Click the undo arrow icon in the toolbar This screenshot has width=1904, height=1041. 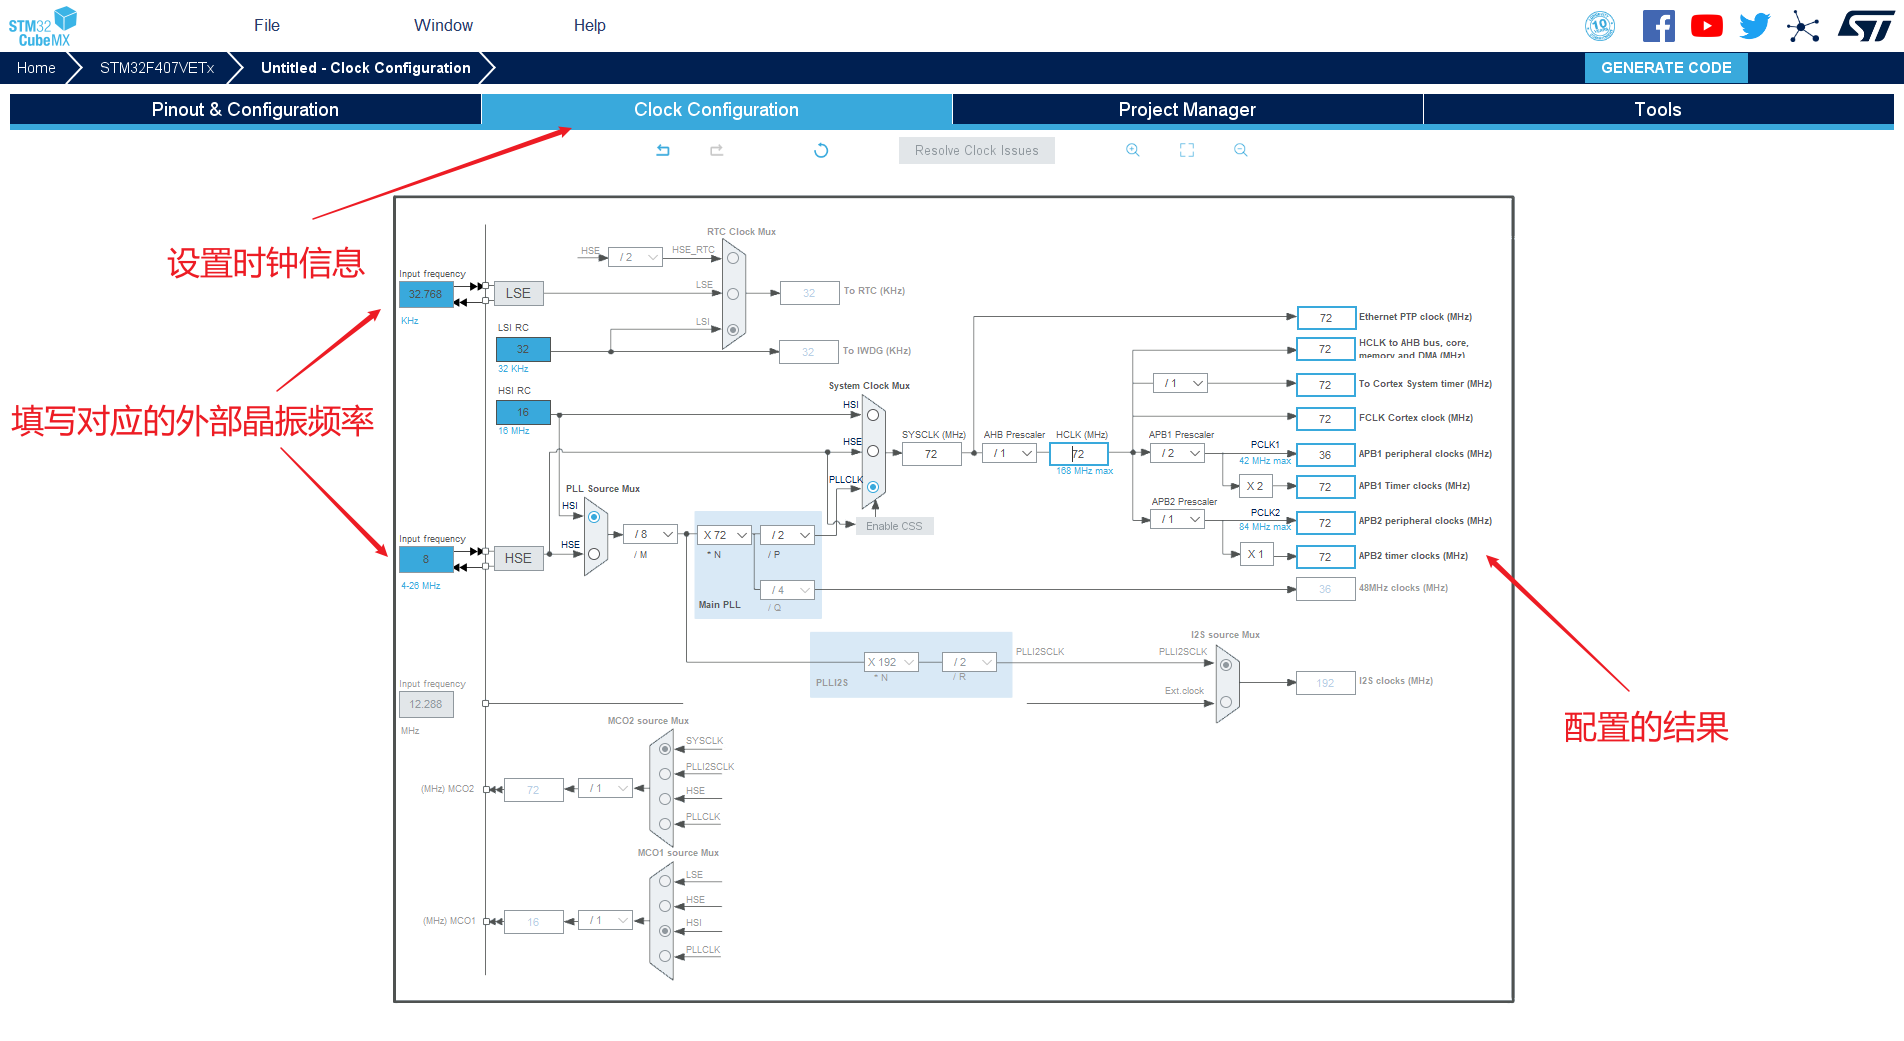click(x=663, y=150)
